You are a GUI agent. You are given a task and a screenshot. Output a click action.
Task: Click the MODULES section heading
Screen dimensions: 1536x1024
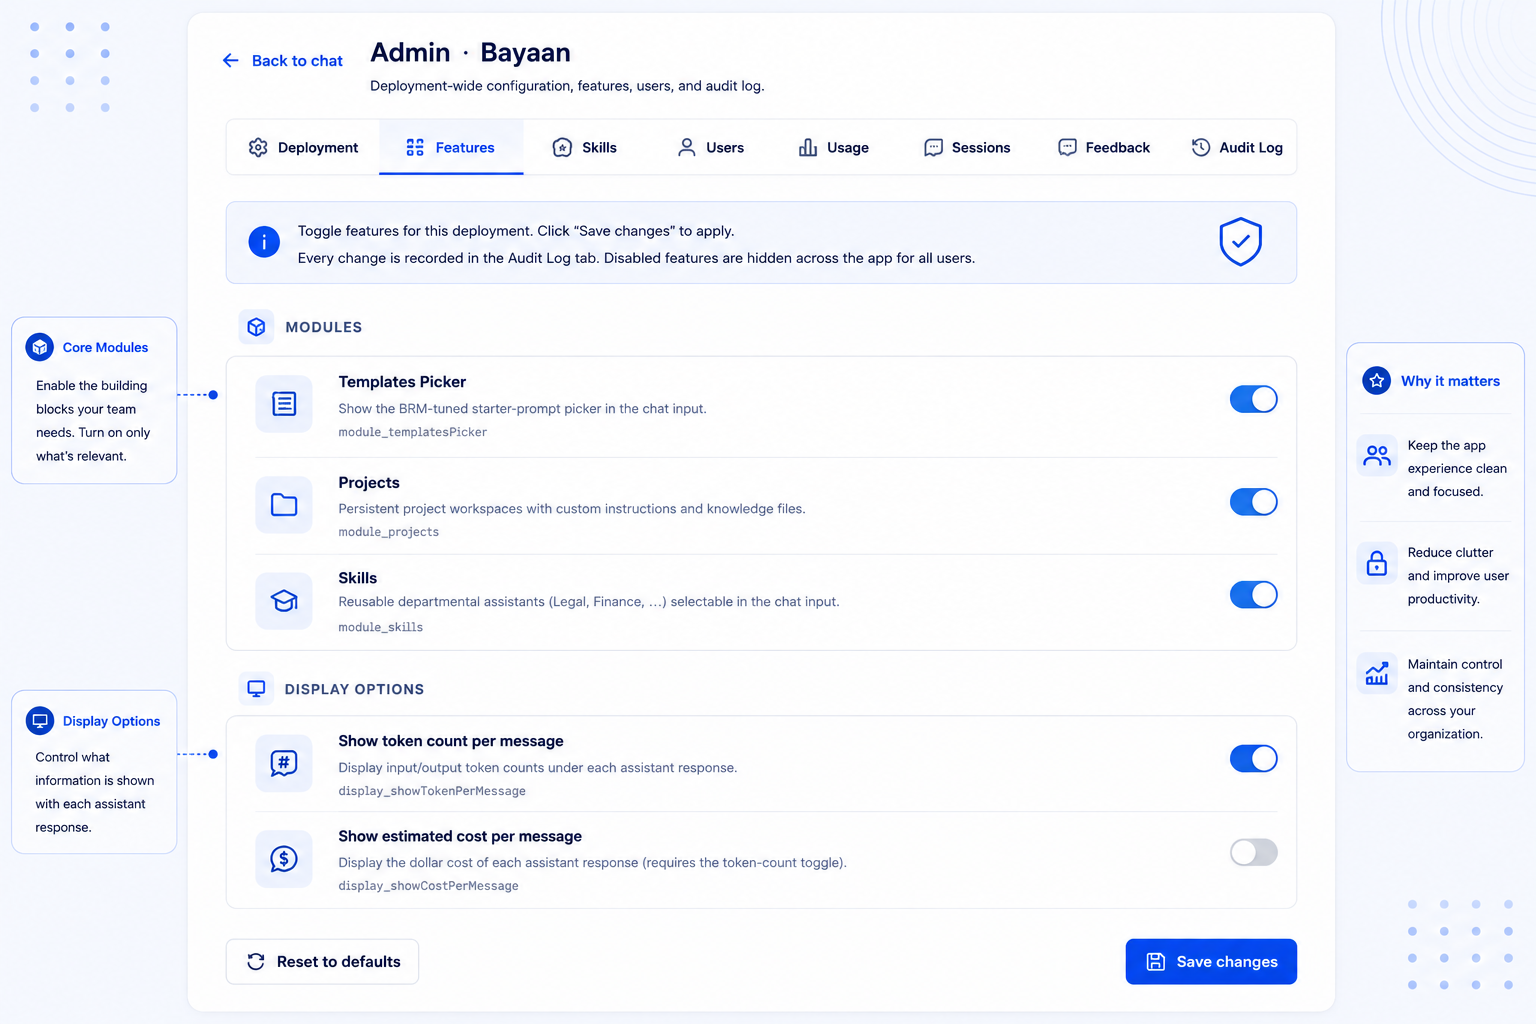324,327
